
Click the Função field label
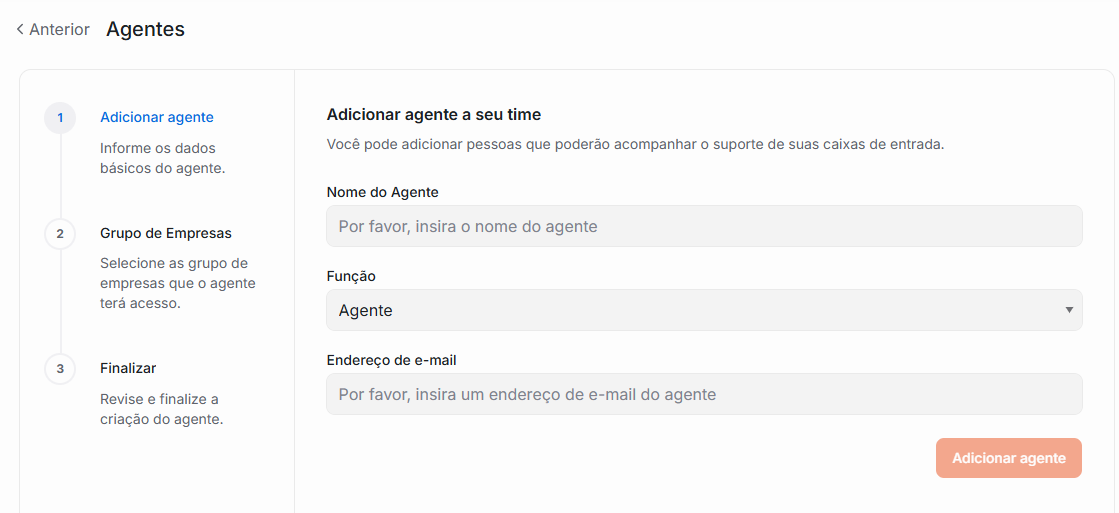pyautogui.click(x=351, y=276)
